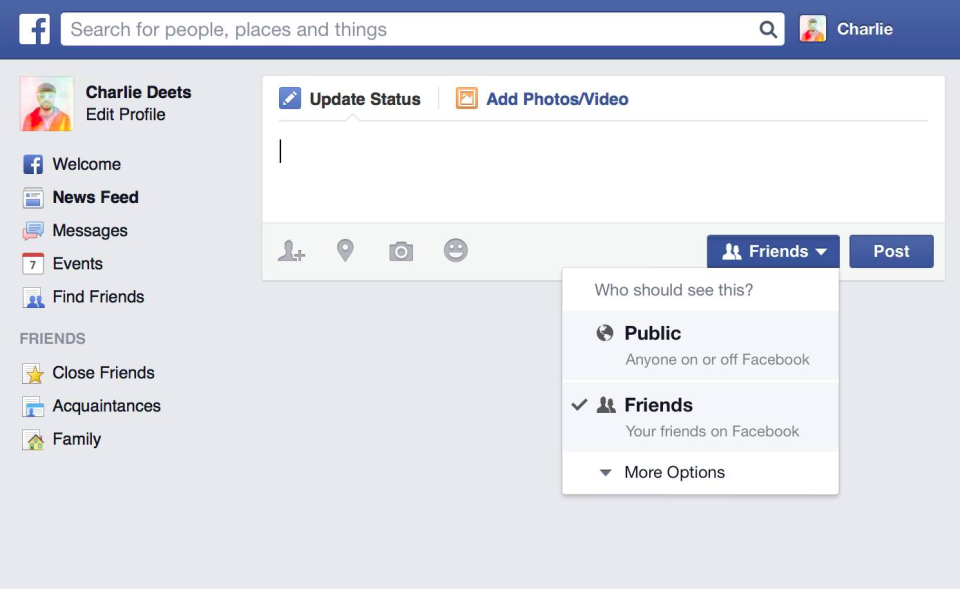This screenshot has width=960, height=589.
Task: Click the smiley feeling/activity icon
Action: (x=455, y=251)
